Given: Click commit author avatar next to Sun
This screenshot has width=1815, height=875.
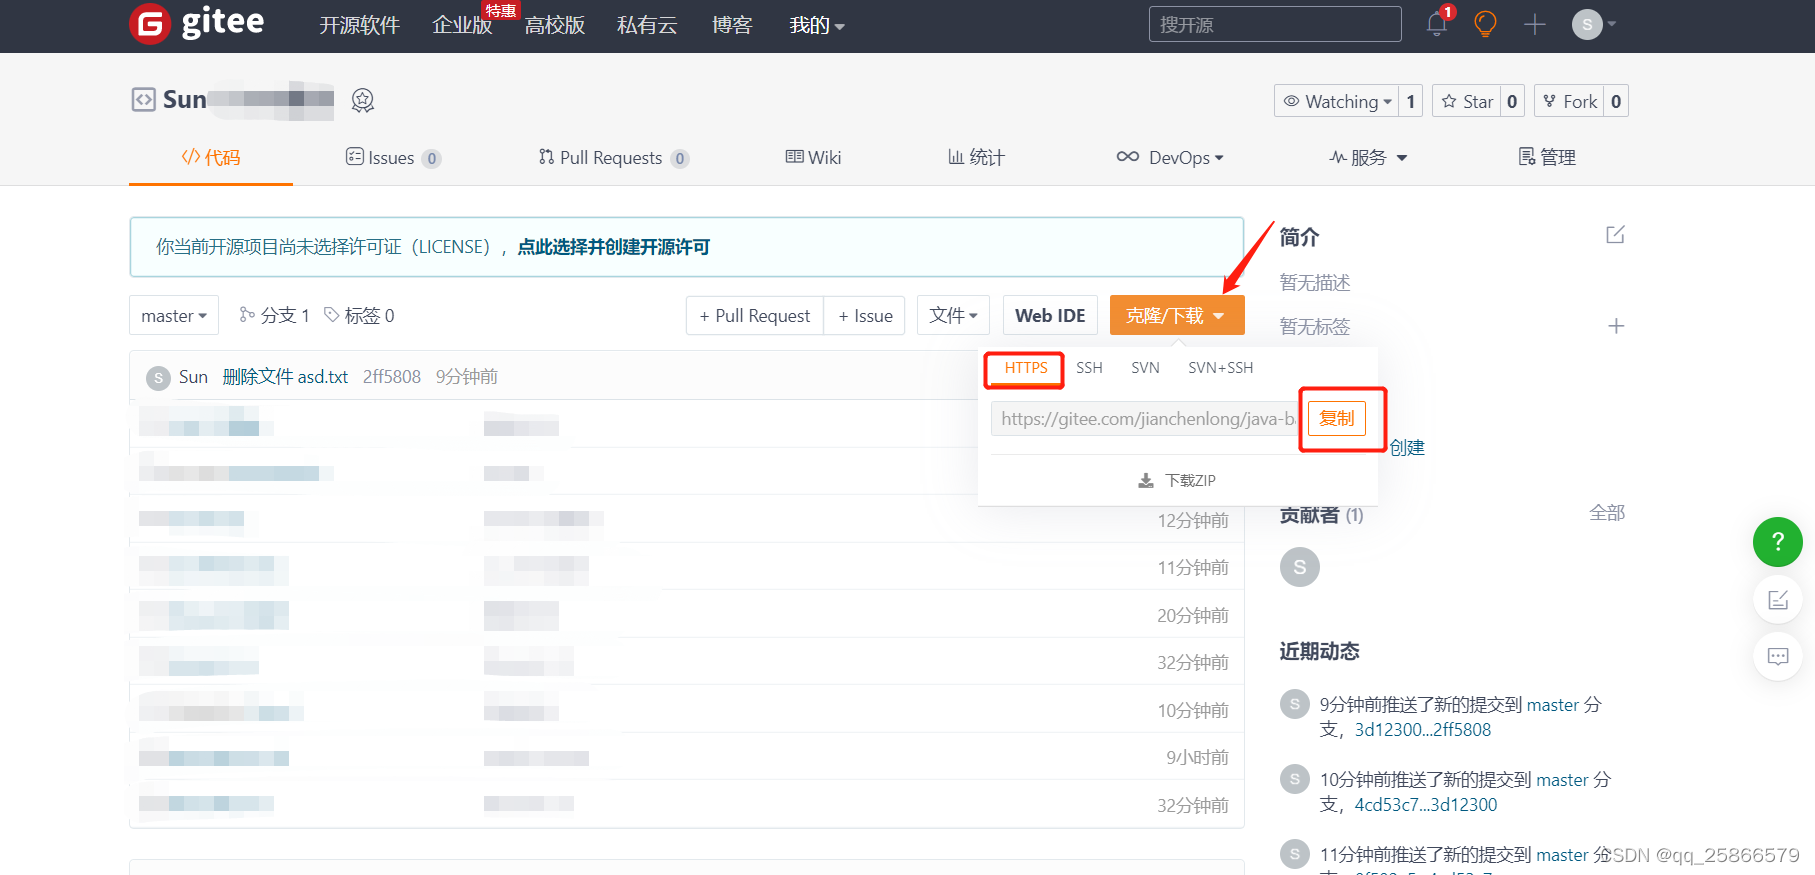Looking at the screenshot, I should (158, 377).
